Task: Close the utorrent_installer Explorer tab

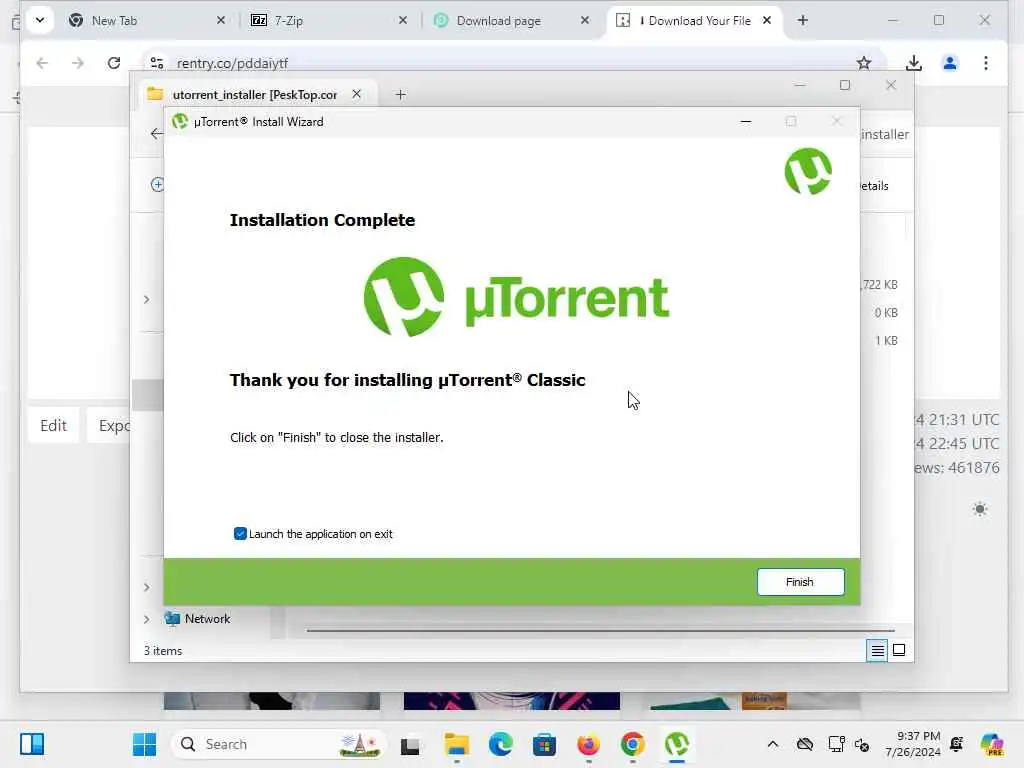Action: [x=357, y=94]
